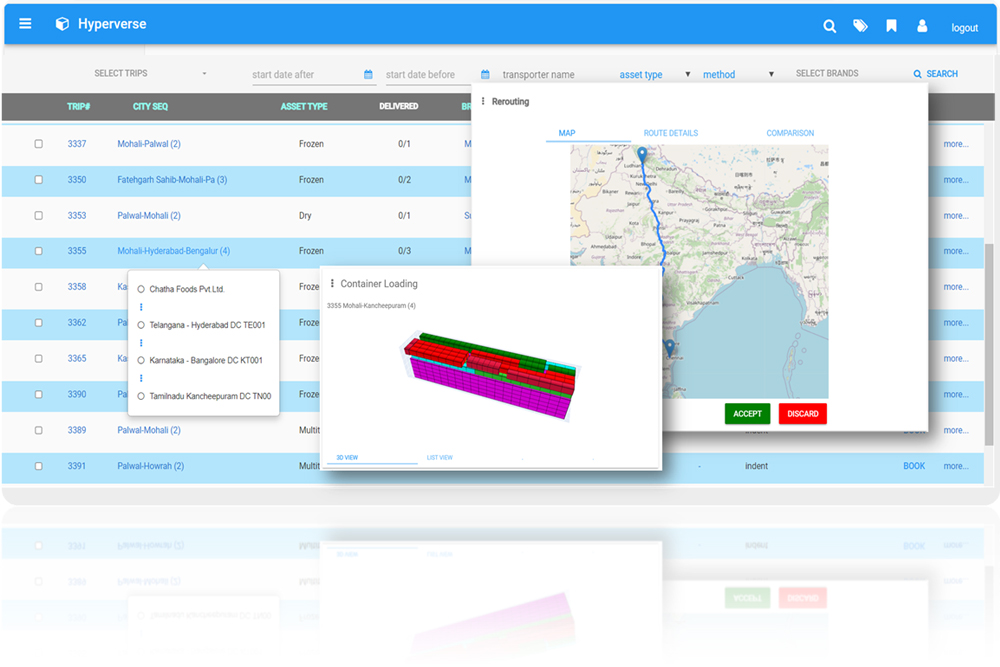Switch to the Route Details tab

point(670,133)
